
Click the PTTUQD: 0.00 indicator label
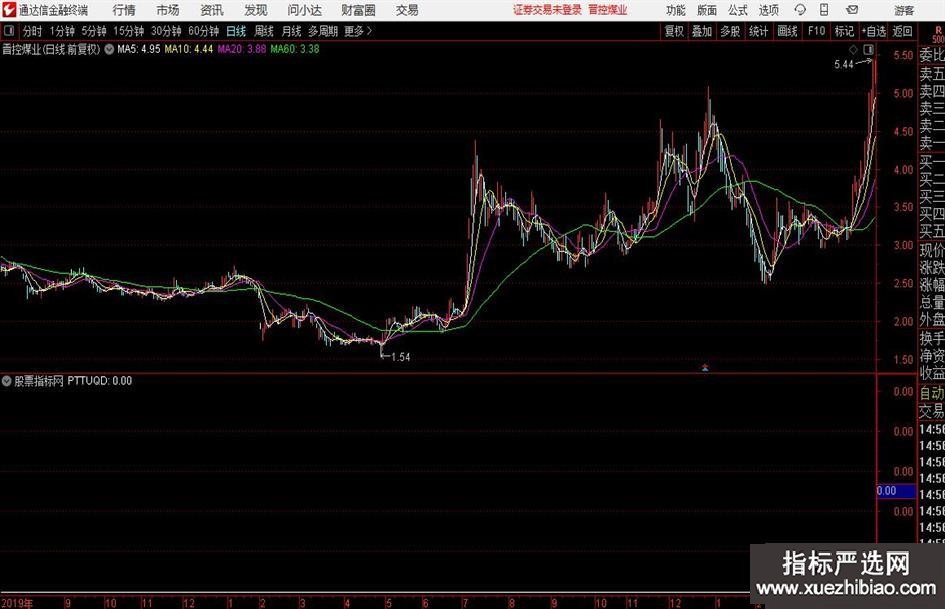pos(99,380)
